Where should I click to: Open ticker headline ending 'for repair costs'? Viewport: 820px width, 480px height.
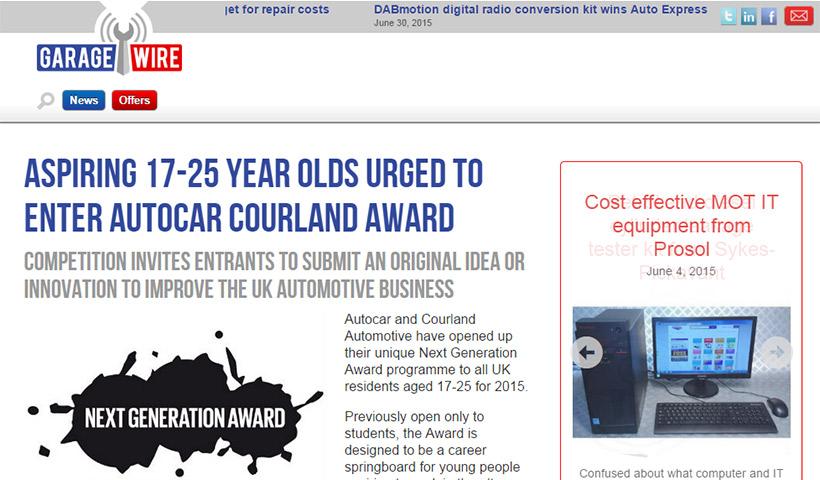tap(277, 9)
